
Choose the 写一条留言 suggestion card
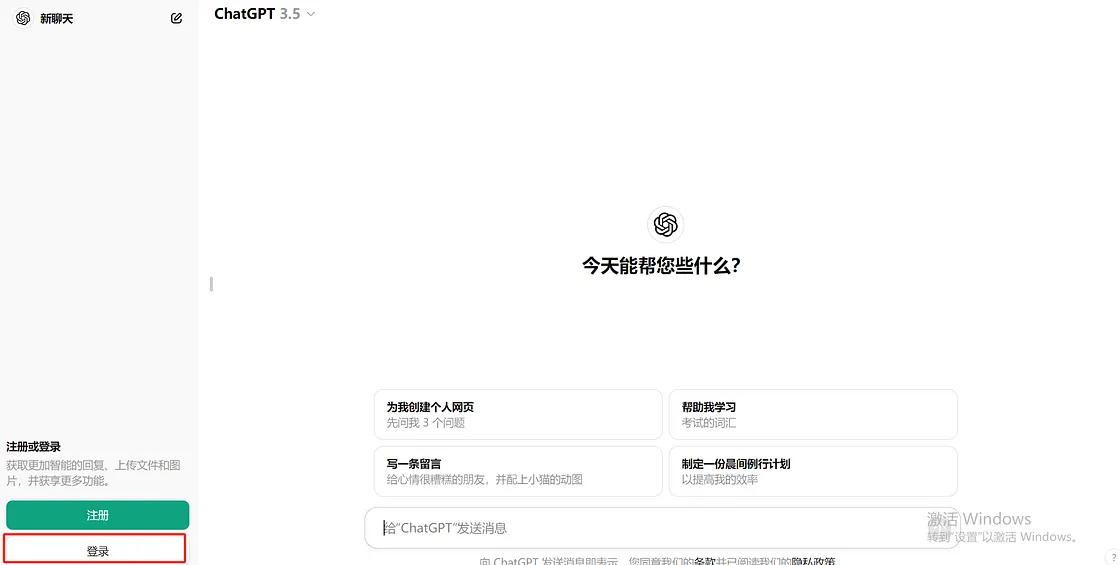coord(518,471)
